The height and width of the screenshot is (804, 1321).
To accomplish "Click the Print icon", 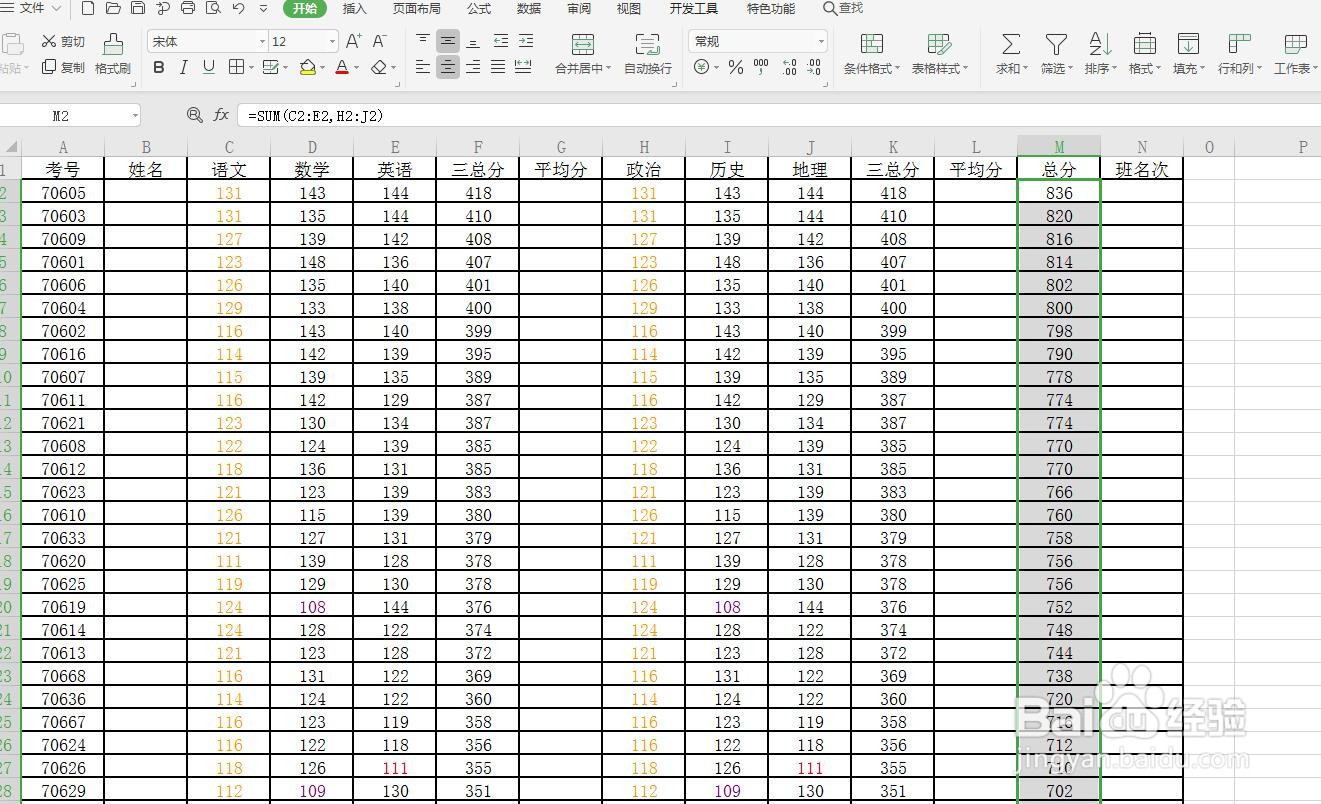I will [188, 9].
